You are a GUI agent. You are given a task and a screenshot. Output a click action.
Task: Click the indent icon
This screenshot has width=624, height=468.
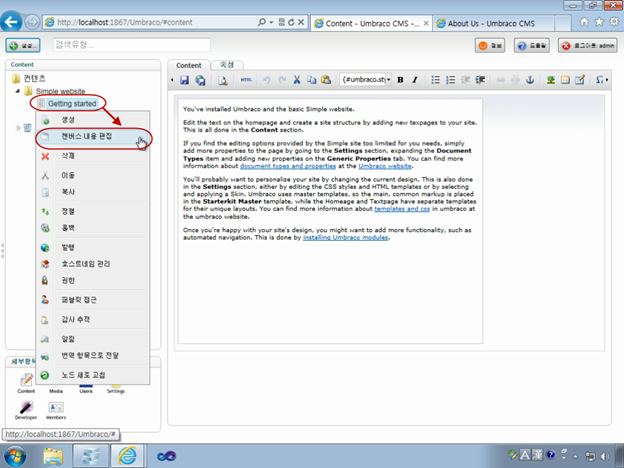[x=480, y=80]
